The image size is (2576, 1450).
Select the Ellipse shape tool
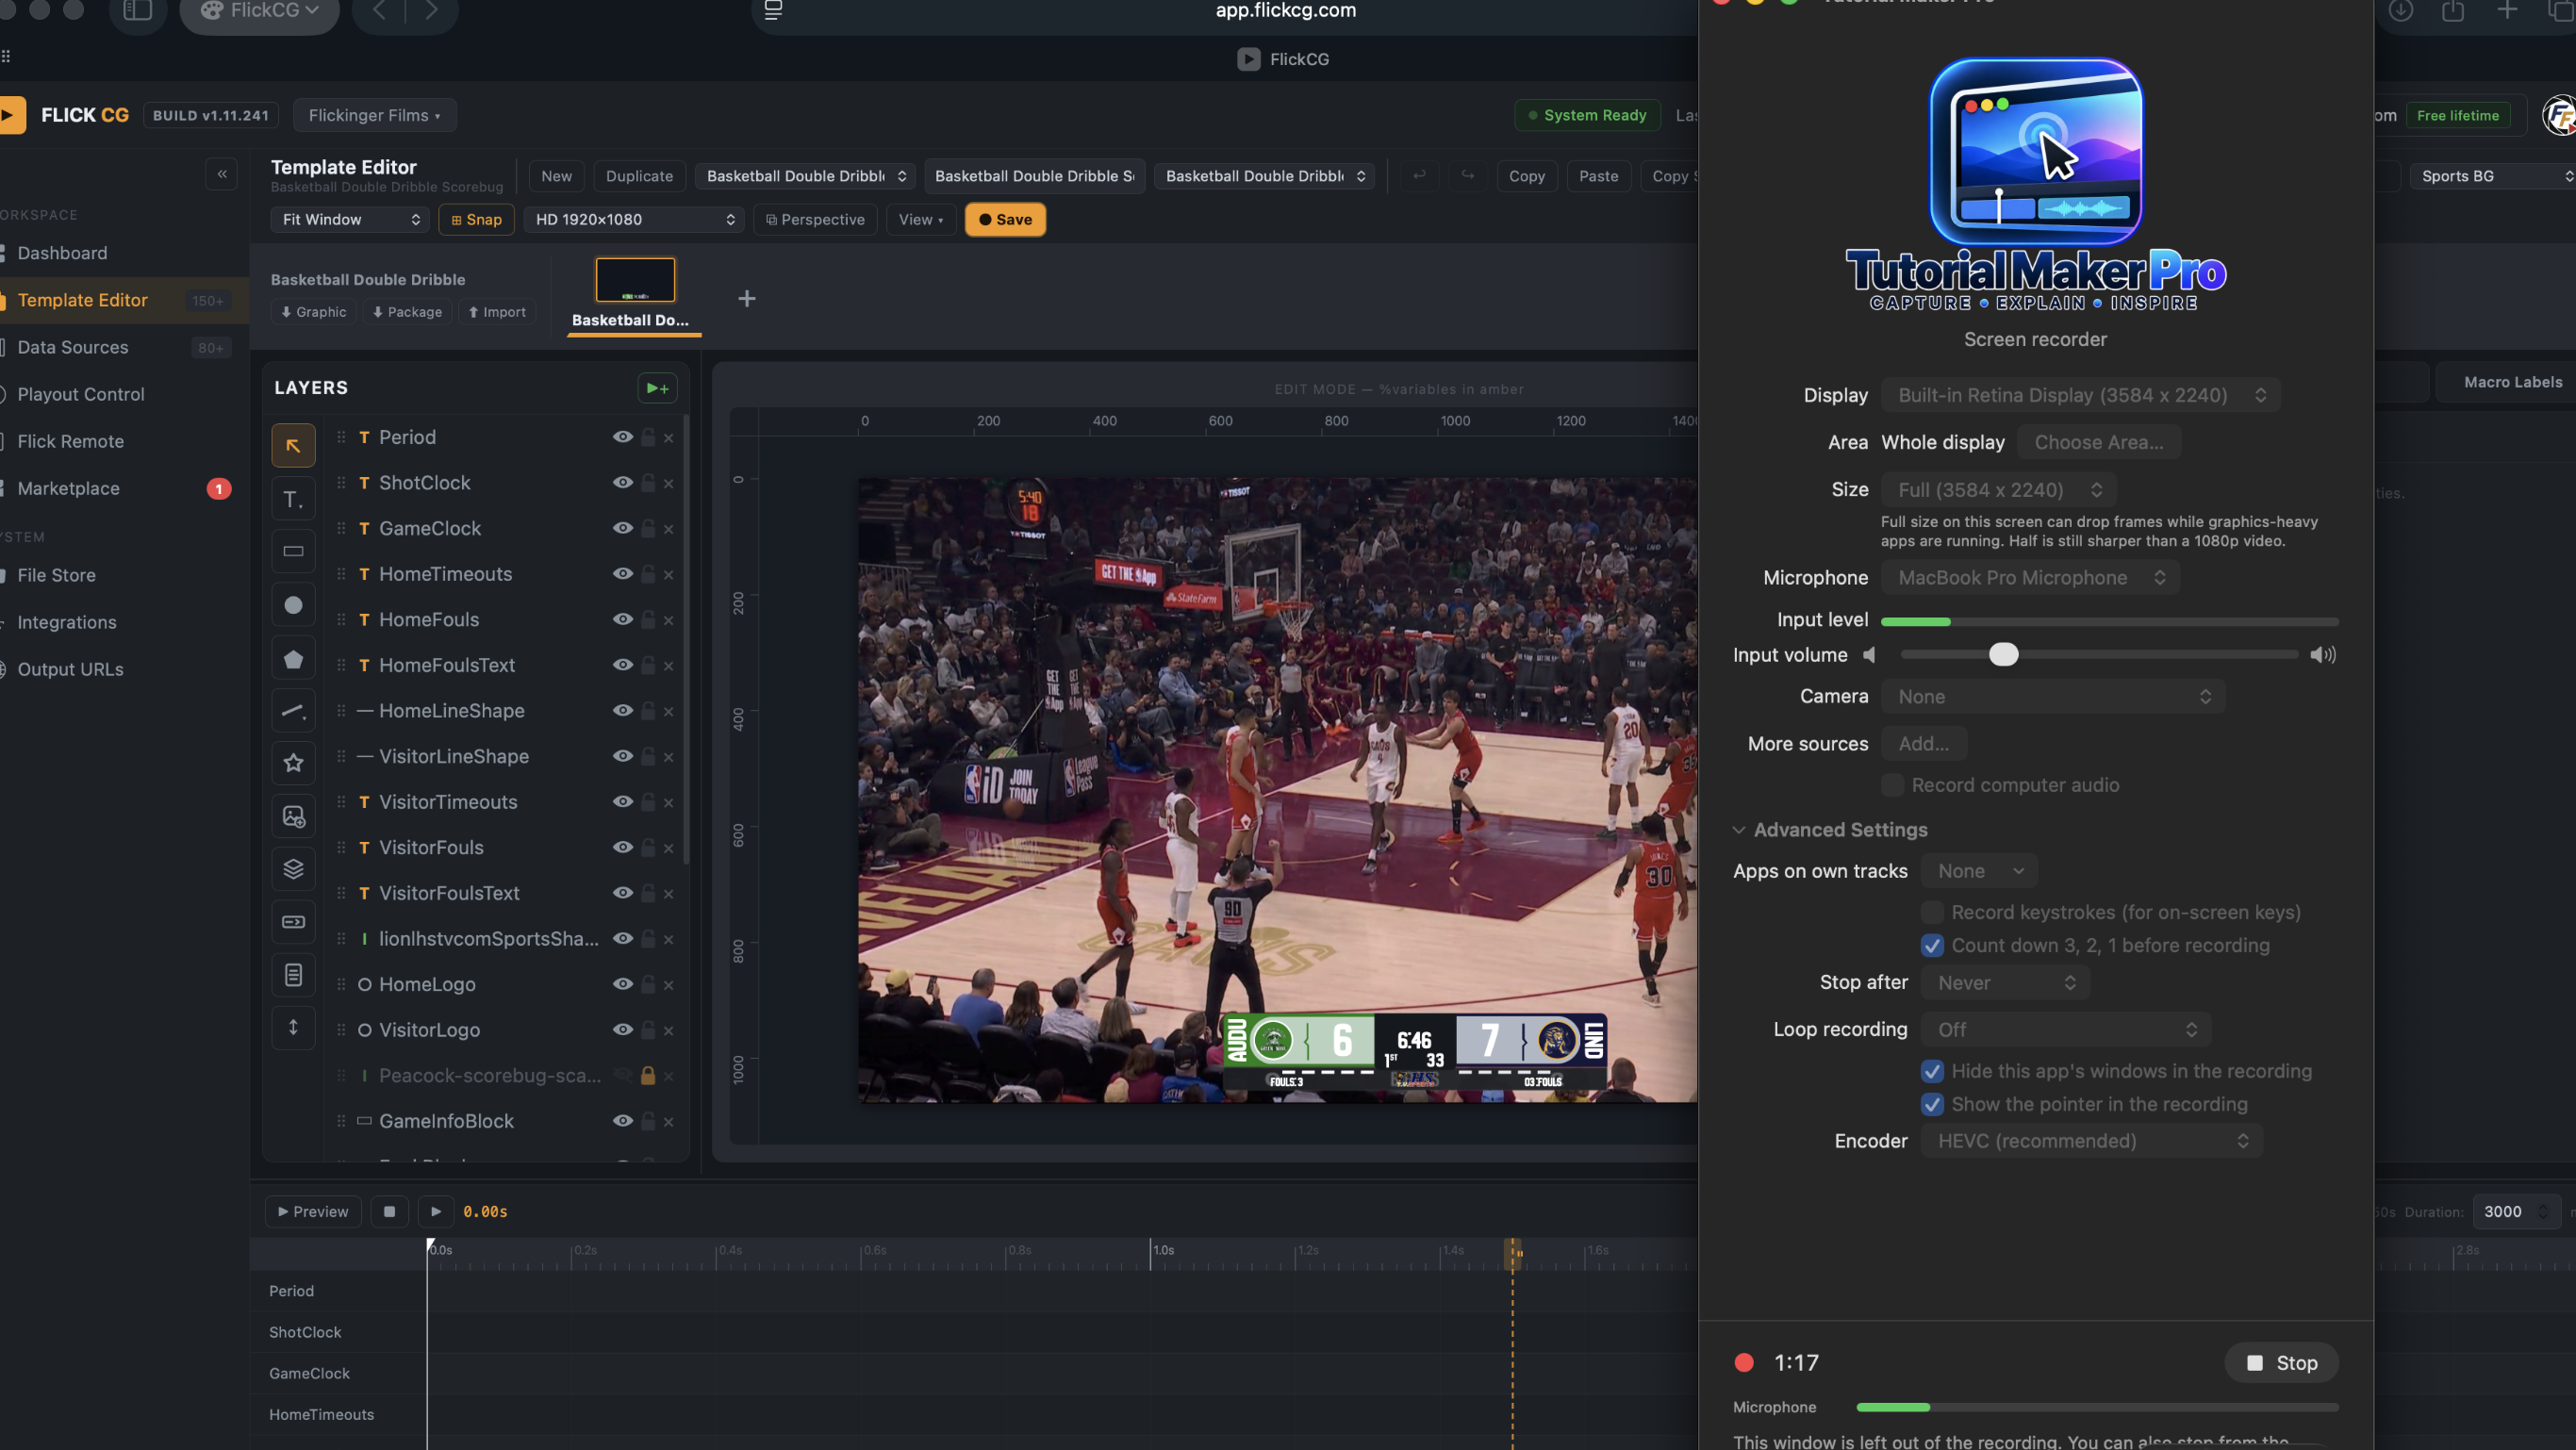(293, 605)
